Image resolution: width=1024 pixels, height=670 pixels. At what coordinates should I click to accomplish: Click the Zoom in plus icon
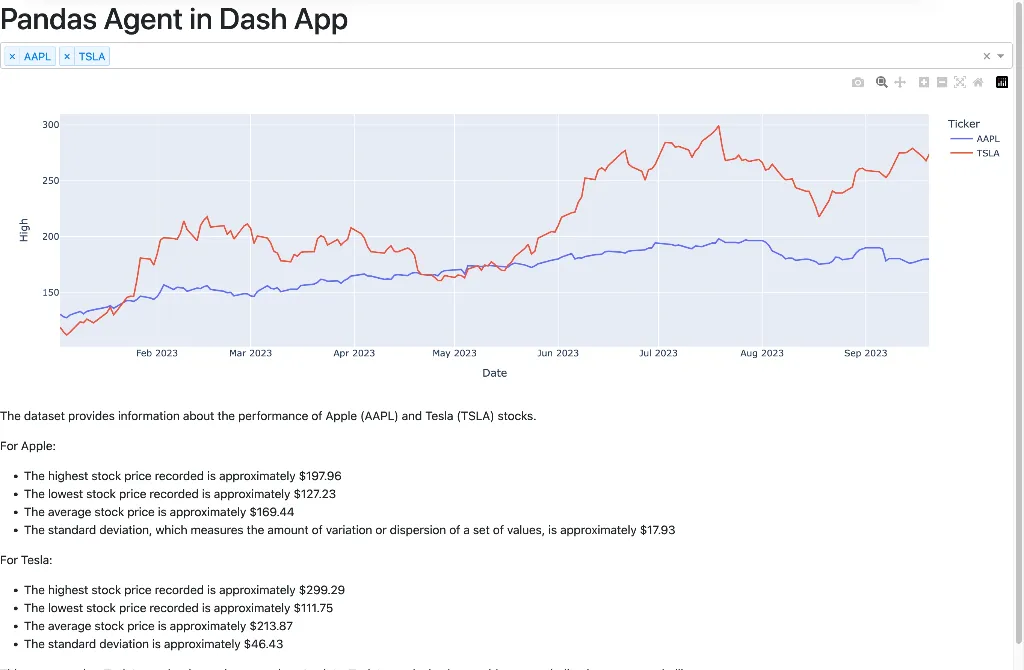[924, 82]
